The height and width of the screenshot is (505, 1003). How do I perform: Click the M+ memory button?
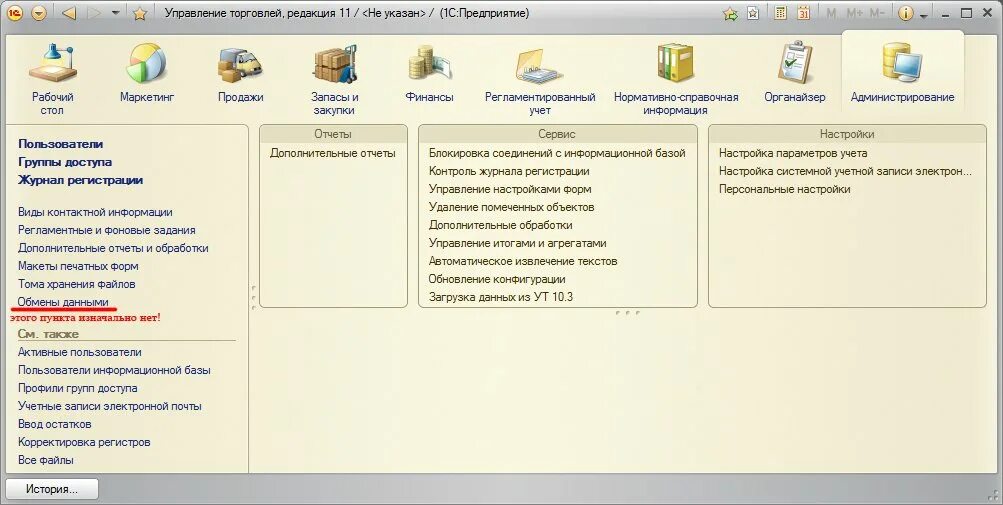click(855, 13)
